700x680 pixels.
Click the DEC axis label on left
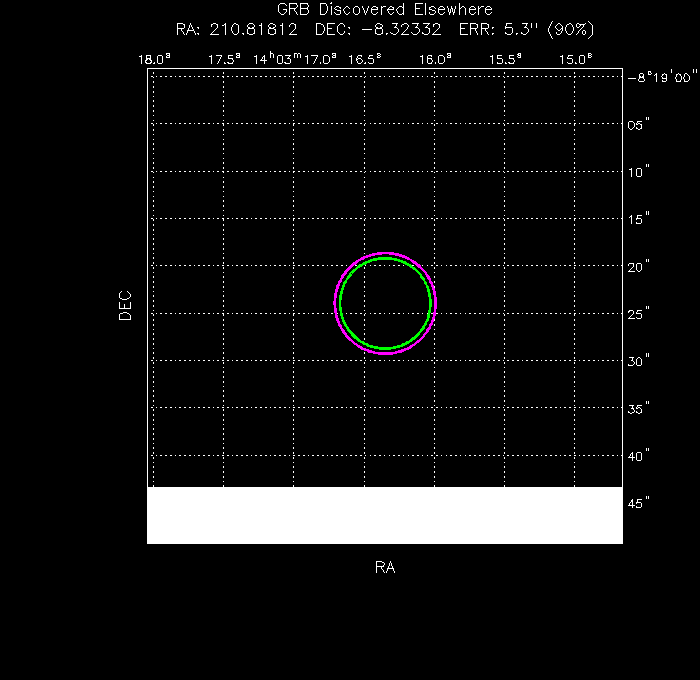(x=125, y=305)
